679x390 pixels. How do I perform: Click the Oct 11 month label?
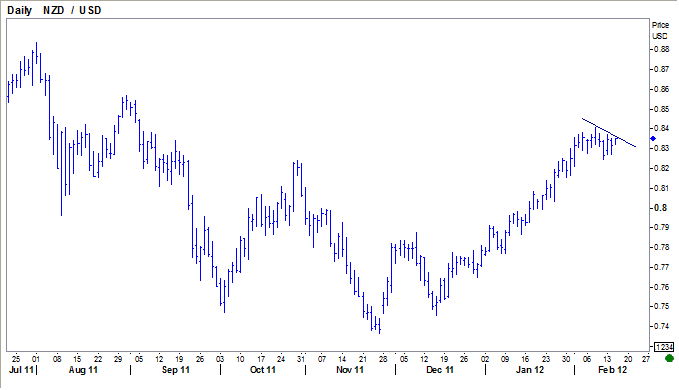click(263, 370)
